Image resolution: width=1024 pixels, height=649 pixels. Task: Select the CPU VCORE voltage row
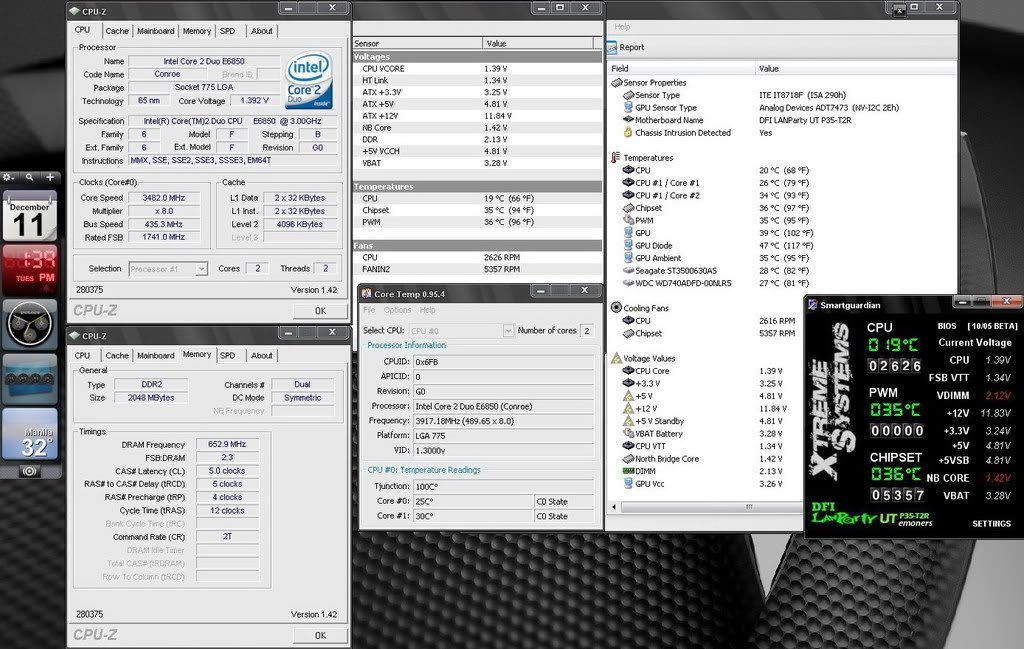[x=477, y=69]
